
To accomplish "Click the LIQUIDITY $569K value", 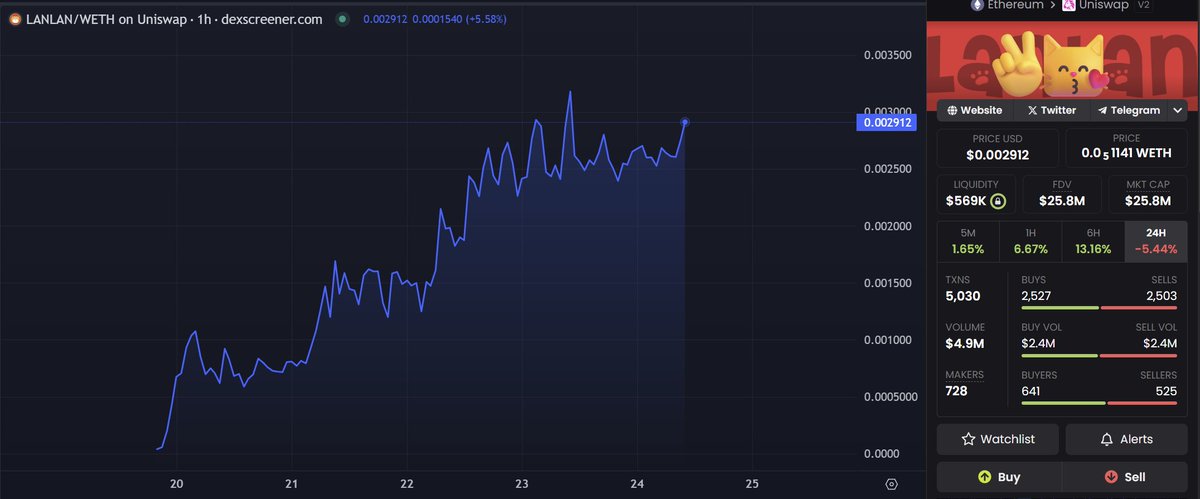I will pos(966,201).
